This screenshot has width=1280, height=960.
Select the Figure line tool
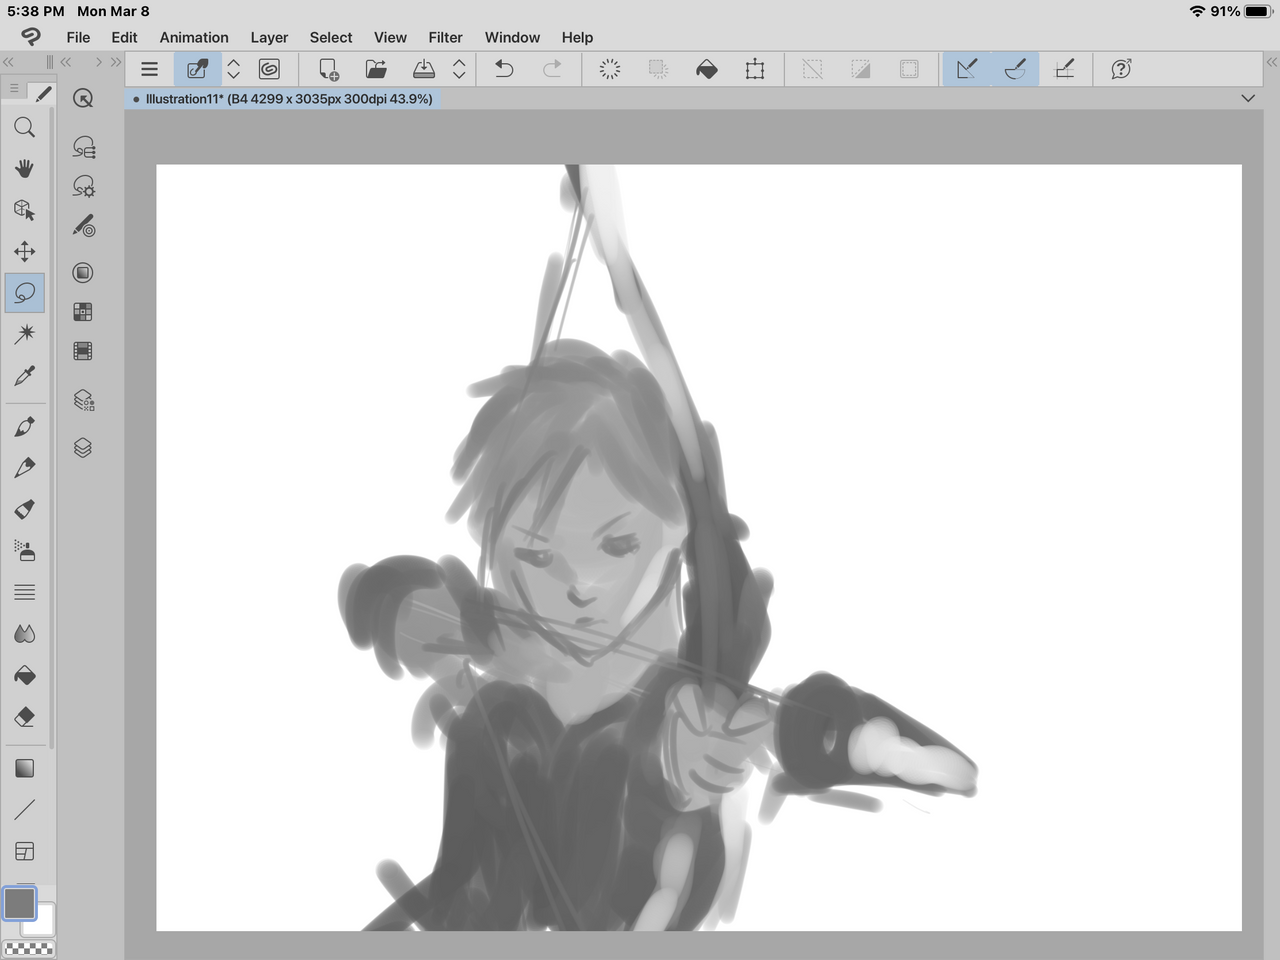25,809
